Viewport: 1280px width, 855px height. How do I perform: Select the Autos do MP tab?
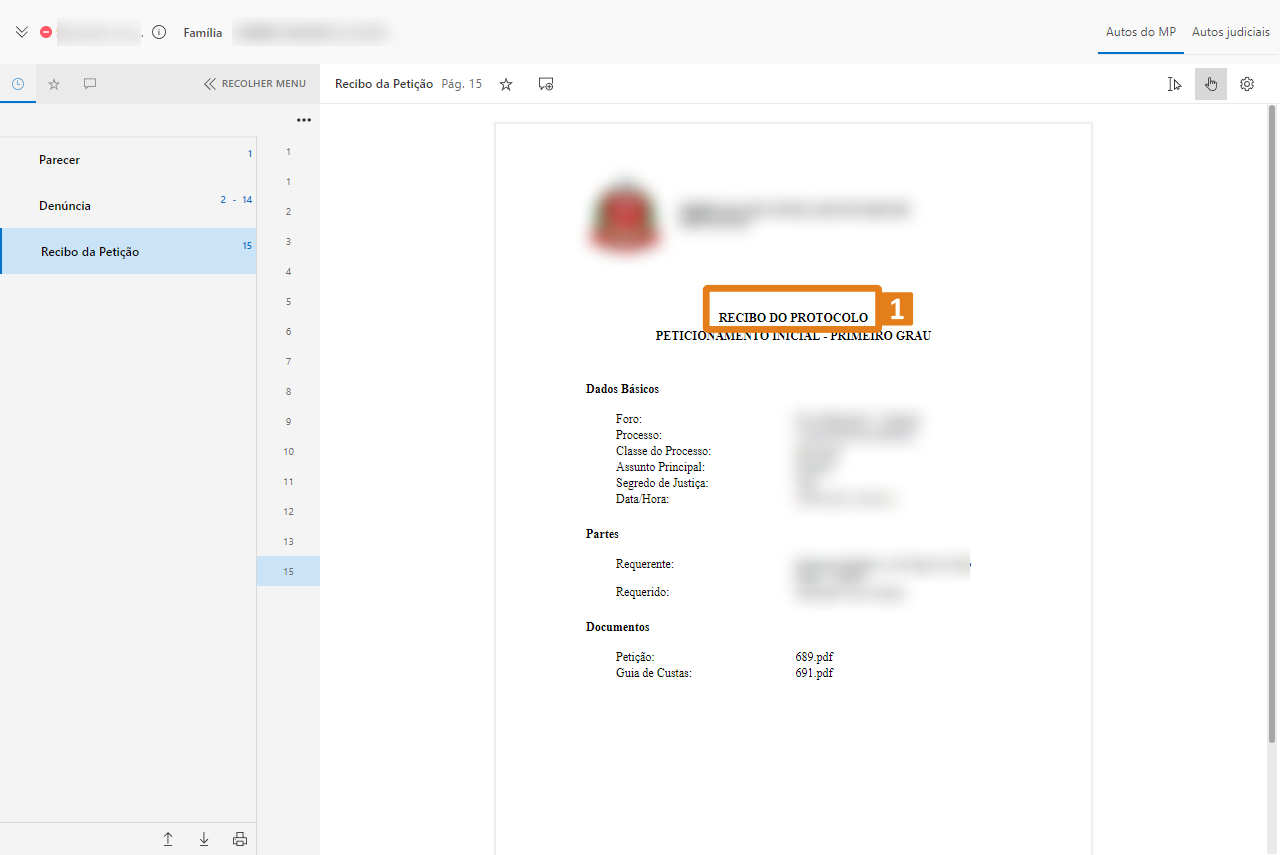click(1140, 32)
